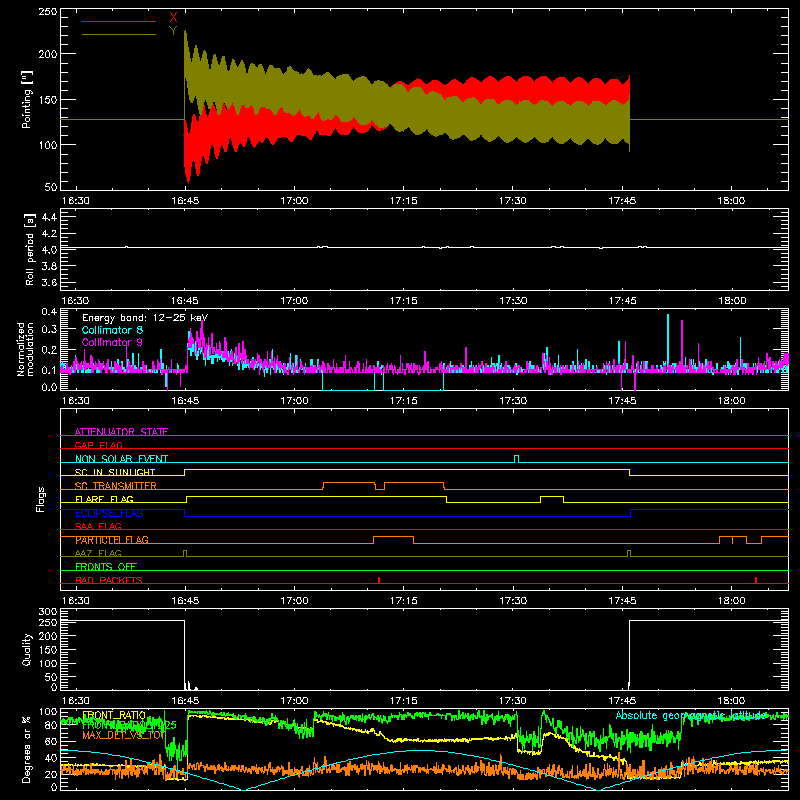Click the olive flag label below PARTICLE_FLAG
800x800 pixels.
pos(98,553)
